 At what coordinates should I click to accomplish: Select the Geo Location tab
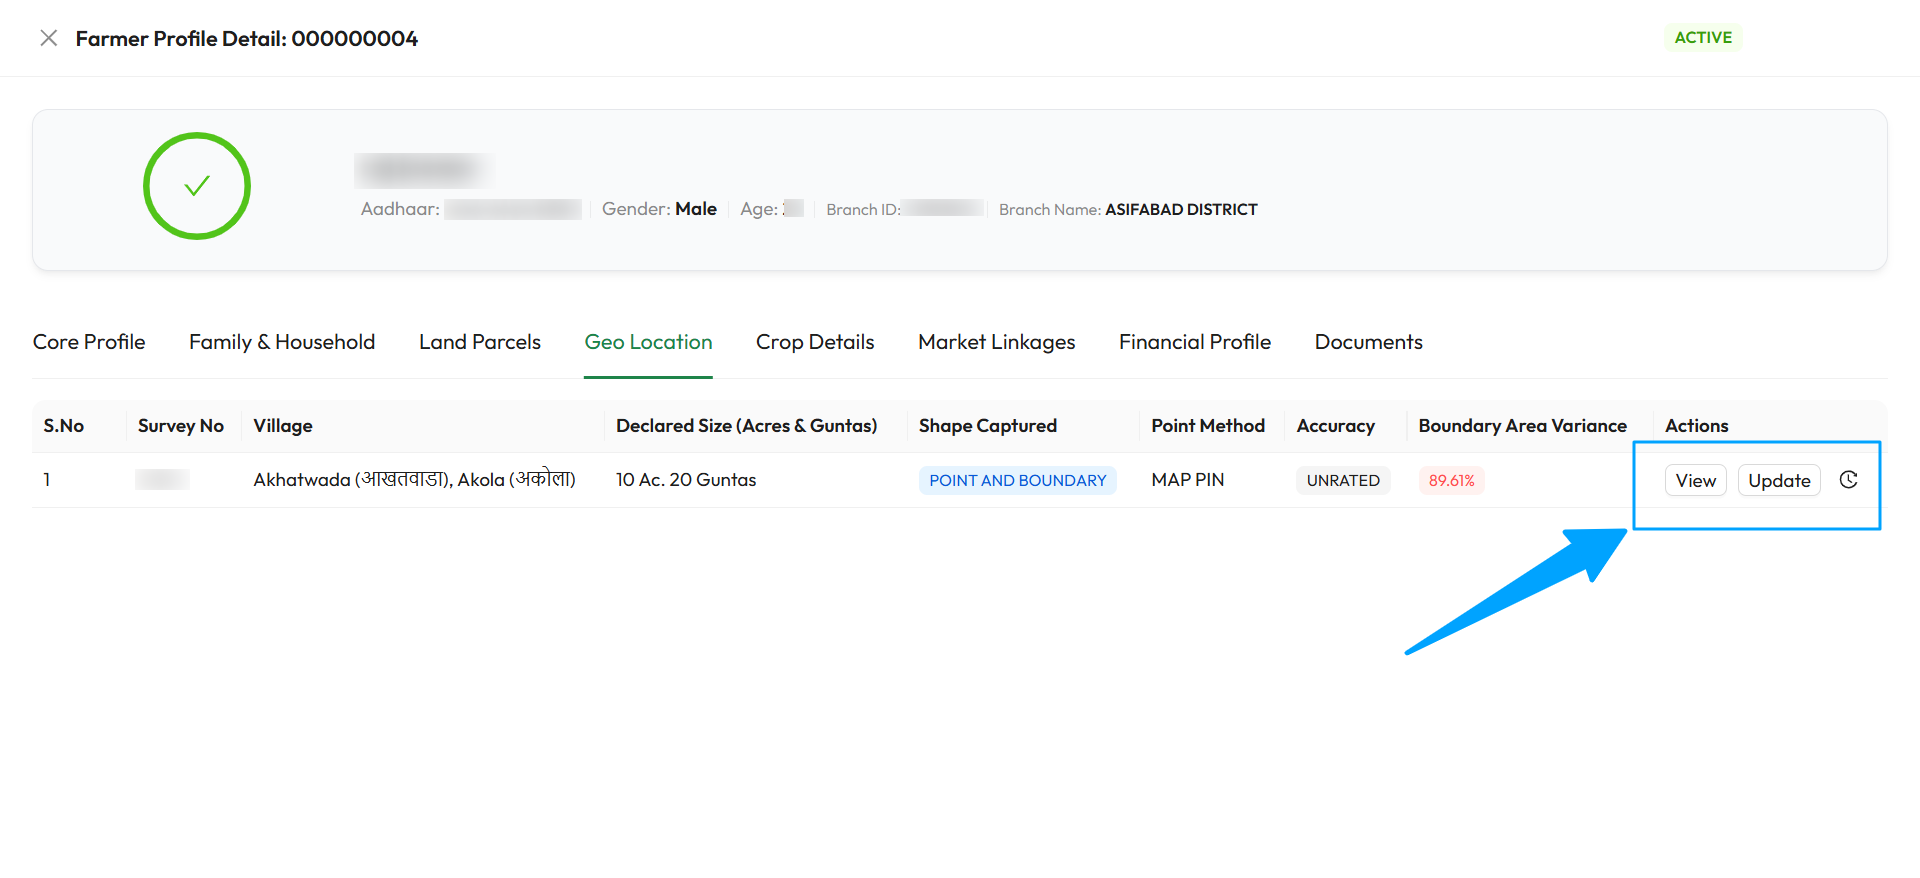coord(648,342)
